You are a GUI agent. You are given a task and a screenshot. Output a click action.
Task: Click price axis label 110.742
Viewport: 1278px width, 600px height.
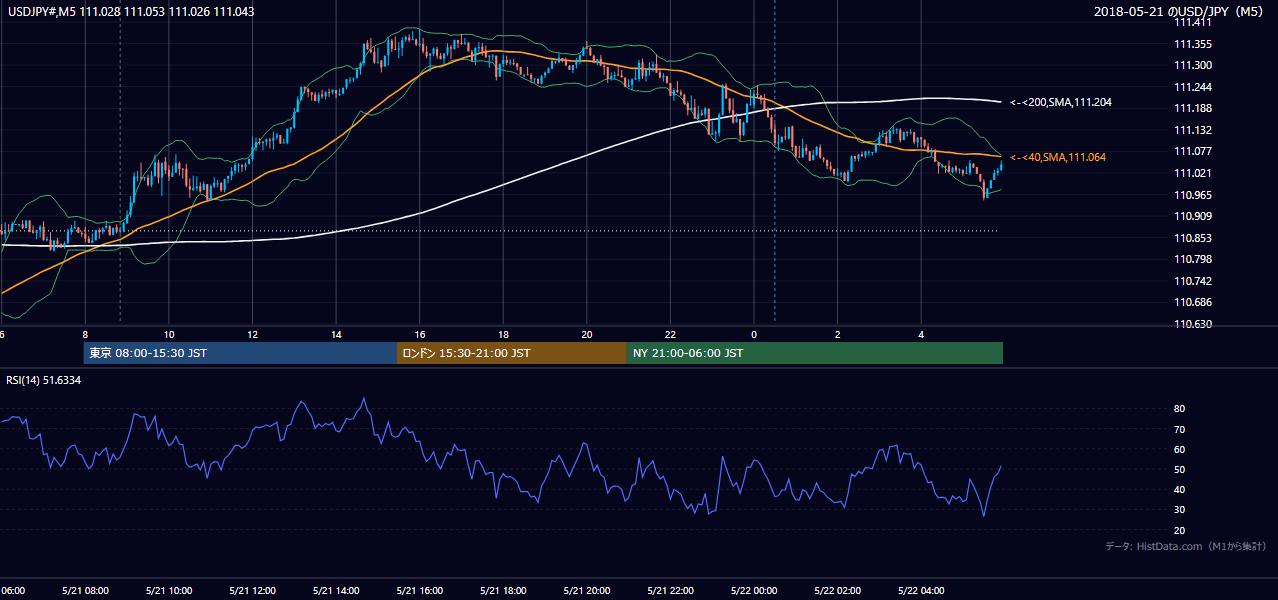click(x=1193, y=281)
